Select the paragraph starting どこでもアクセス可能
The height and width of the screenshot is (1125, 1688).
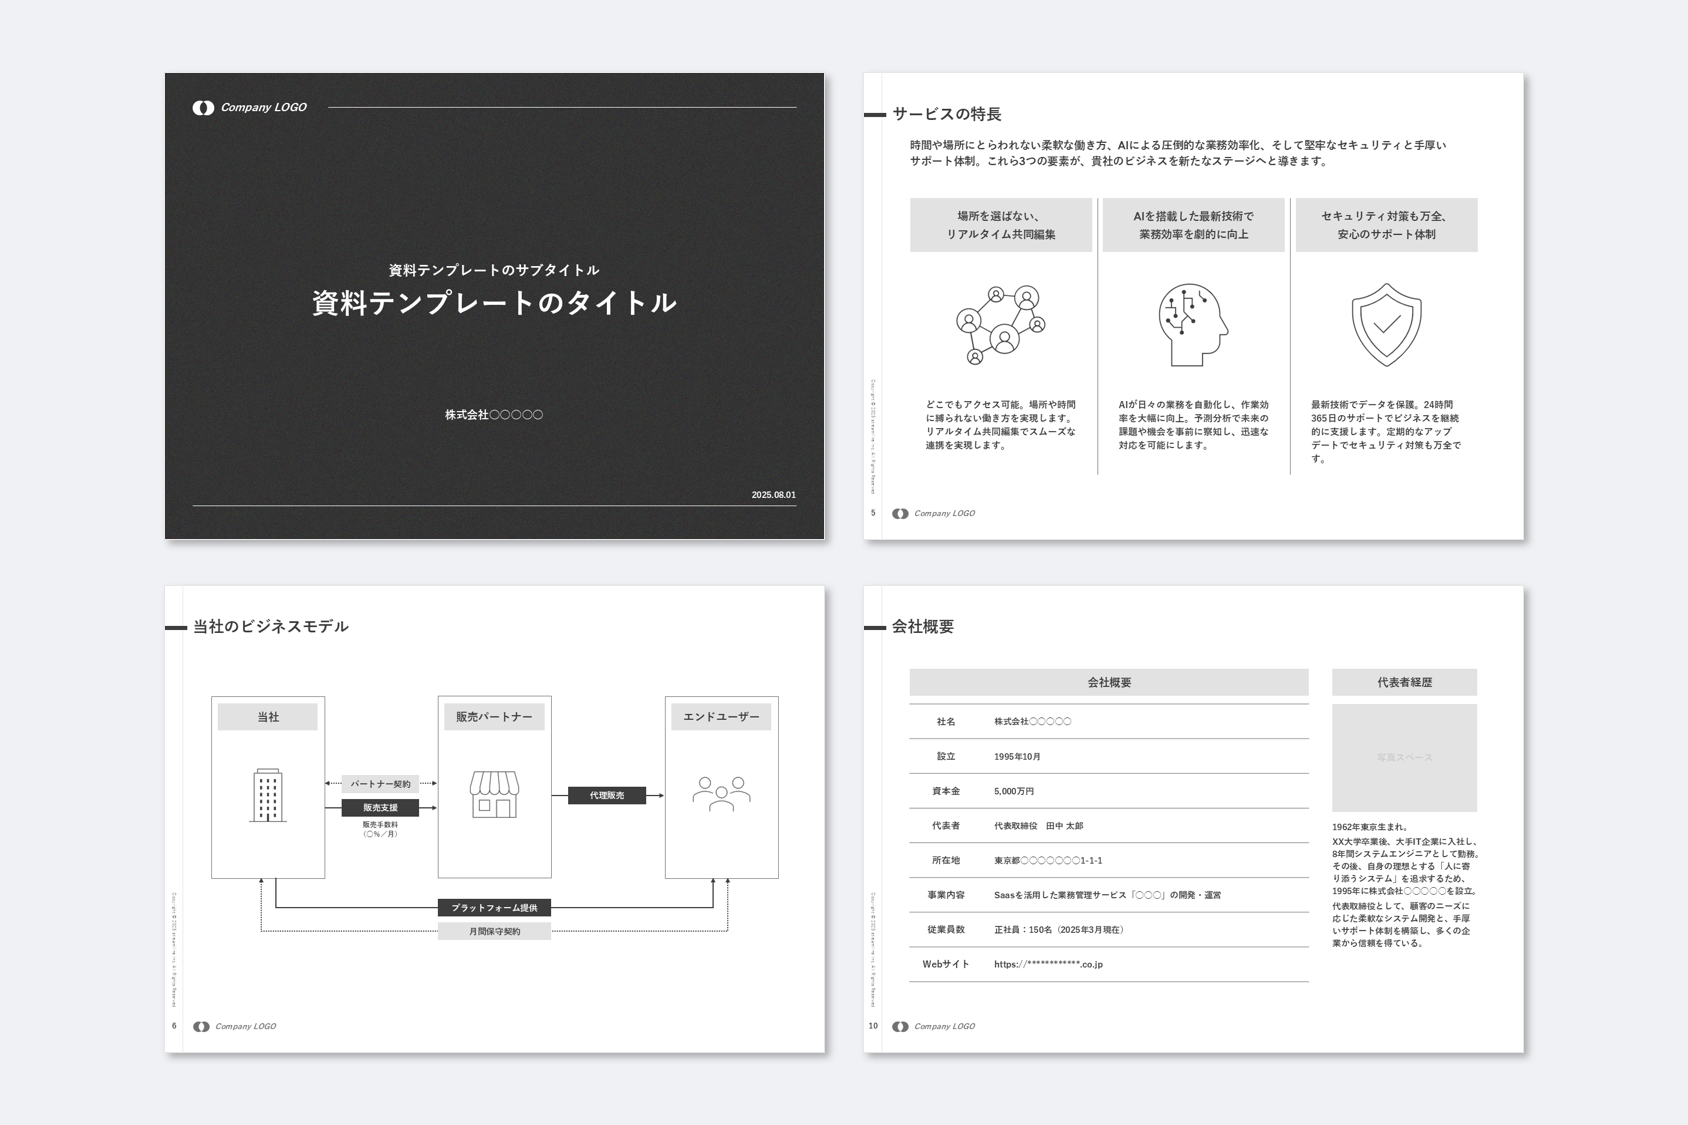click(1001, 425)
